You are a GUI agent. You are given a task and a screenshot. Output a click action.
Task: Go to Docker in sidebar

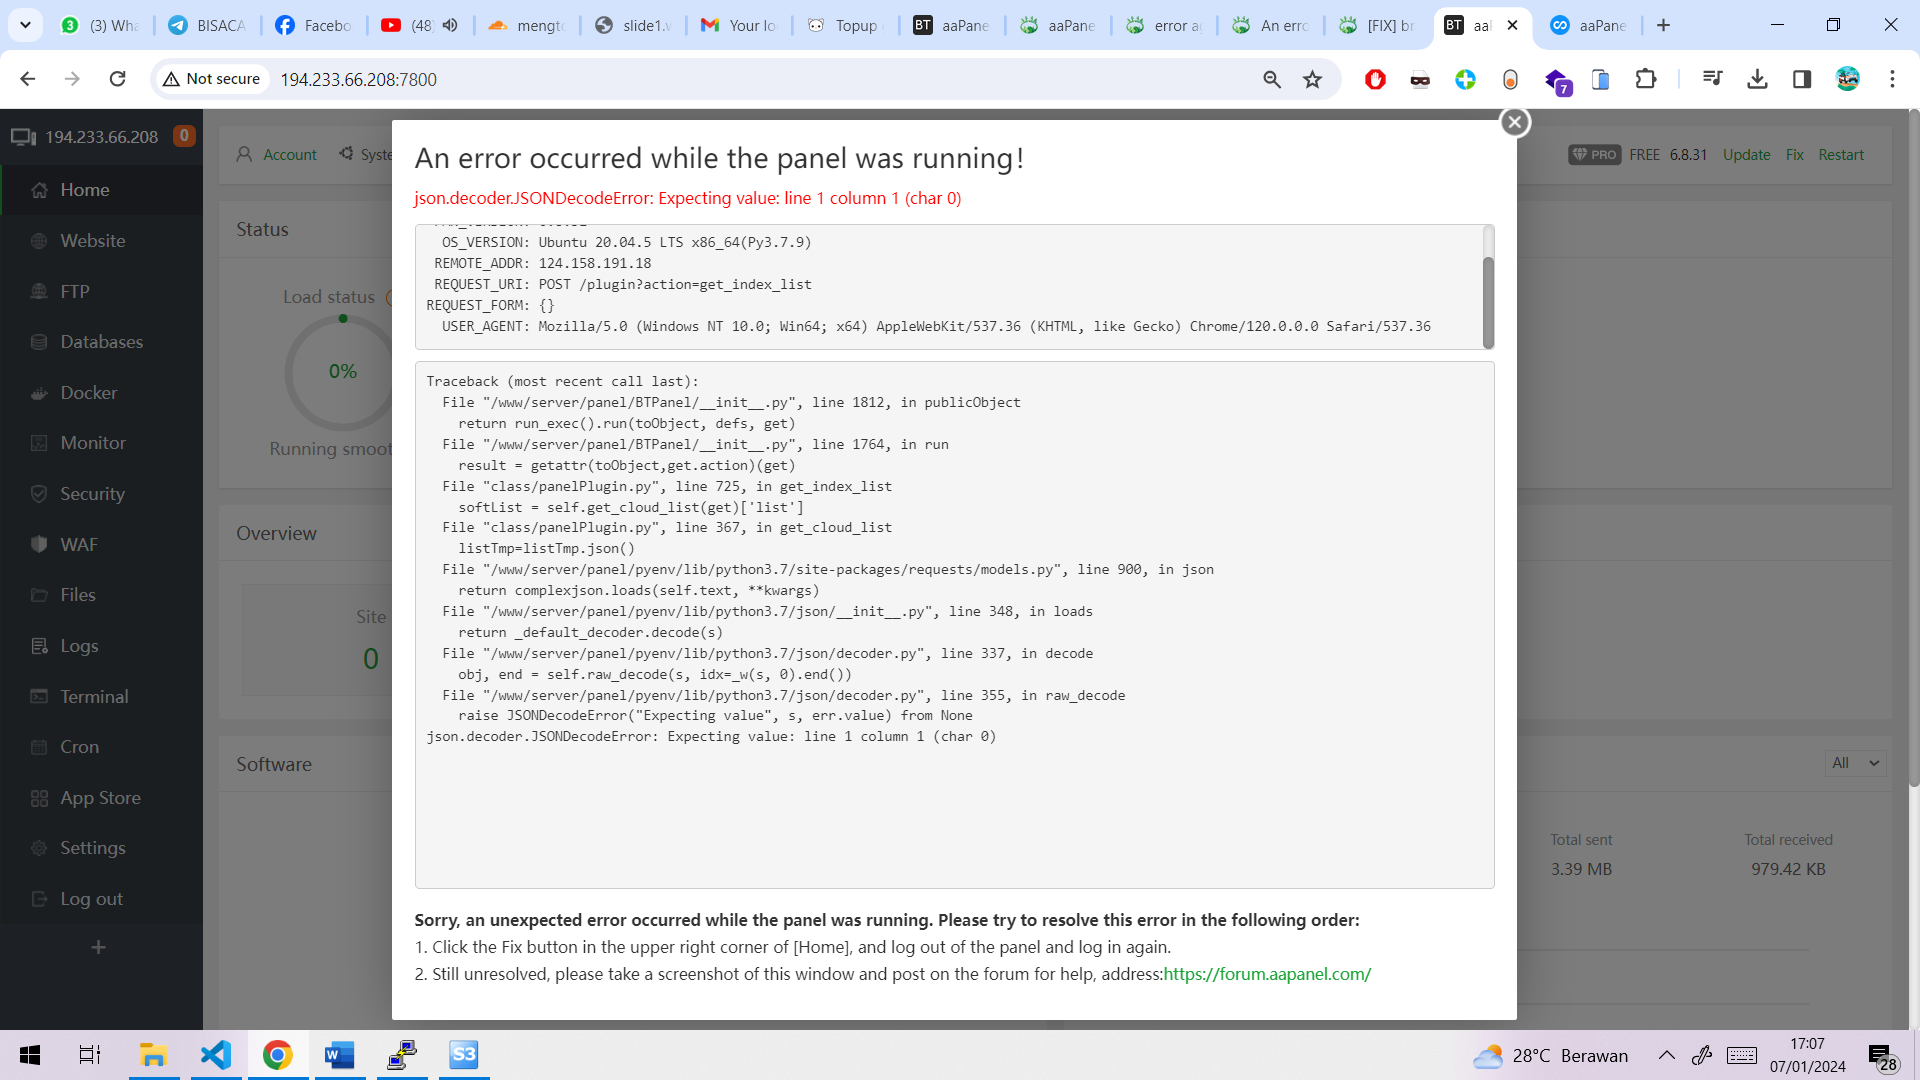(88, 392)
